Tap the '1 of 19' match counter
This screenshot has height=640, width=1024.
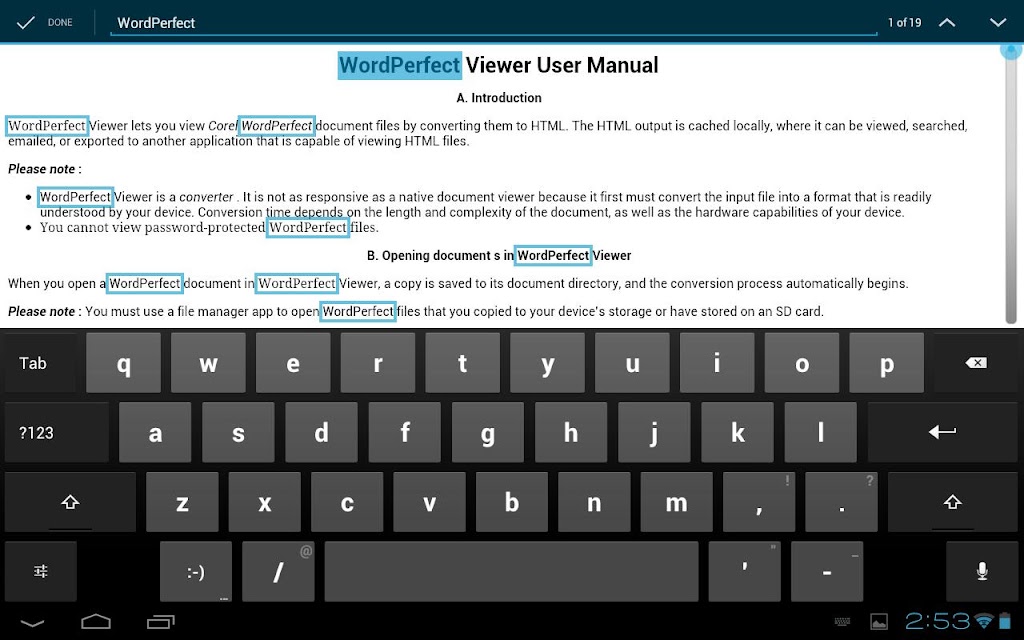tap(904, 23)
